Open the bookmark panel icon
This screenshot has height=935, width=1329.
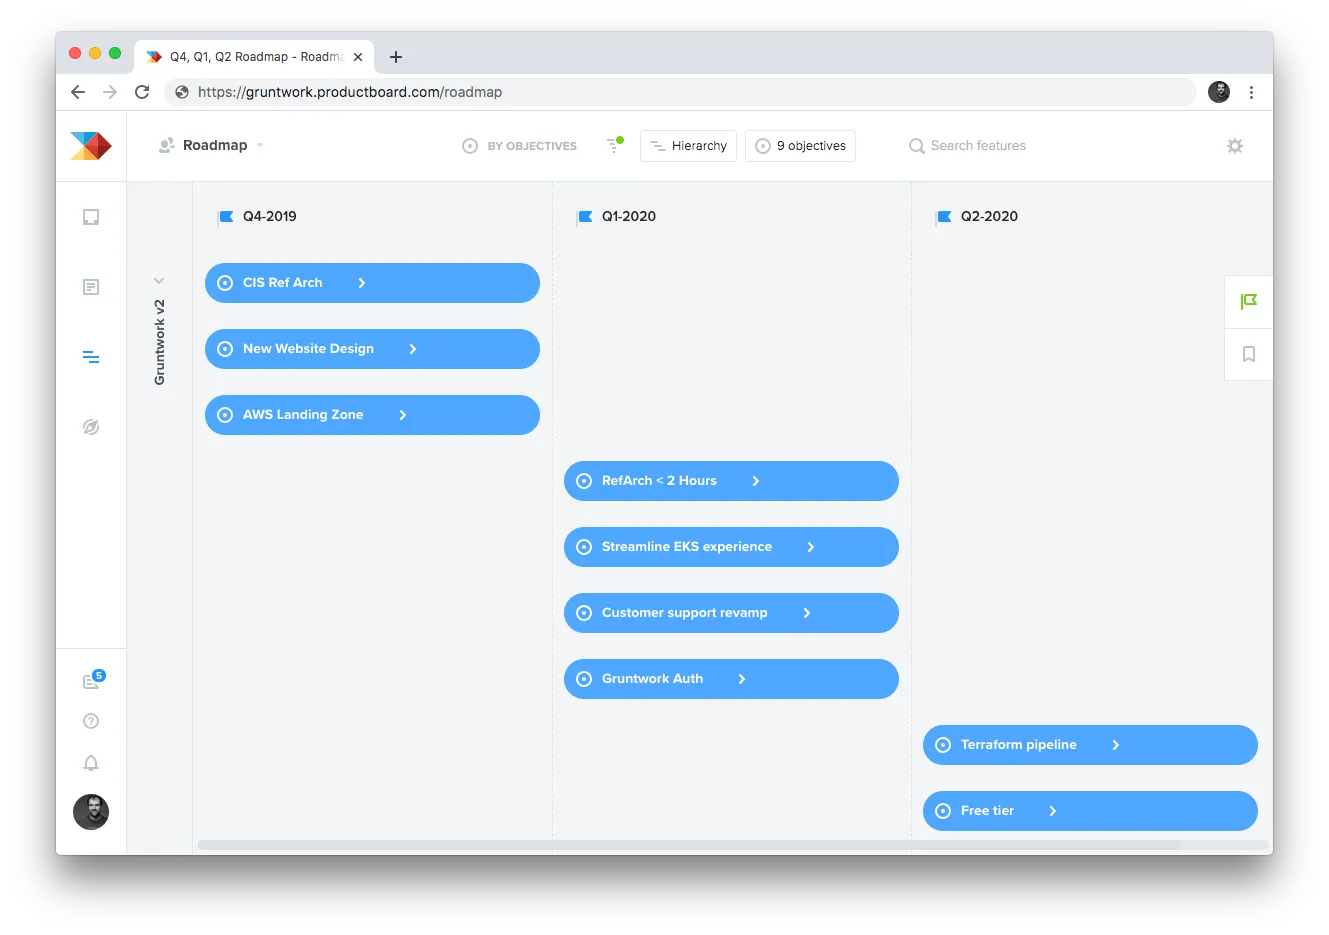[x=1249, y=354]
